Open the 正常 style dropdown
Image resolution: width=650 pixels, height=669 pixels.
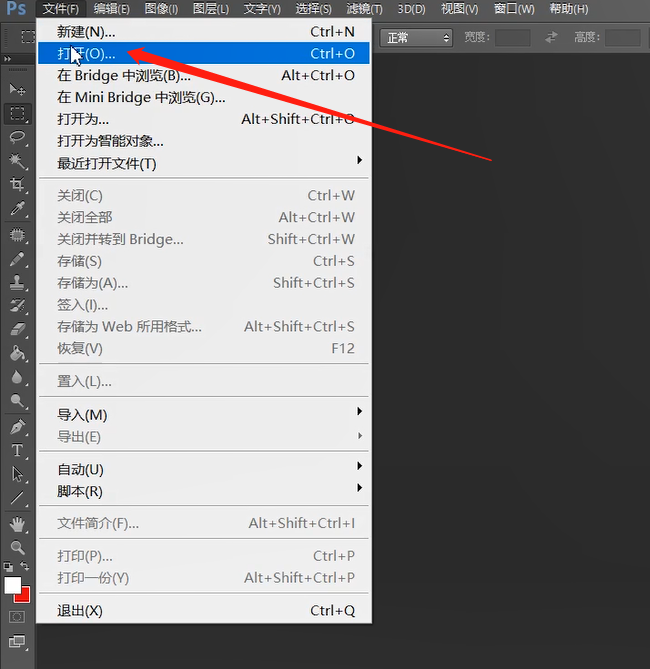(416, 38)
